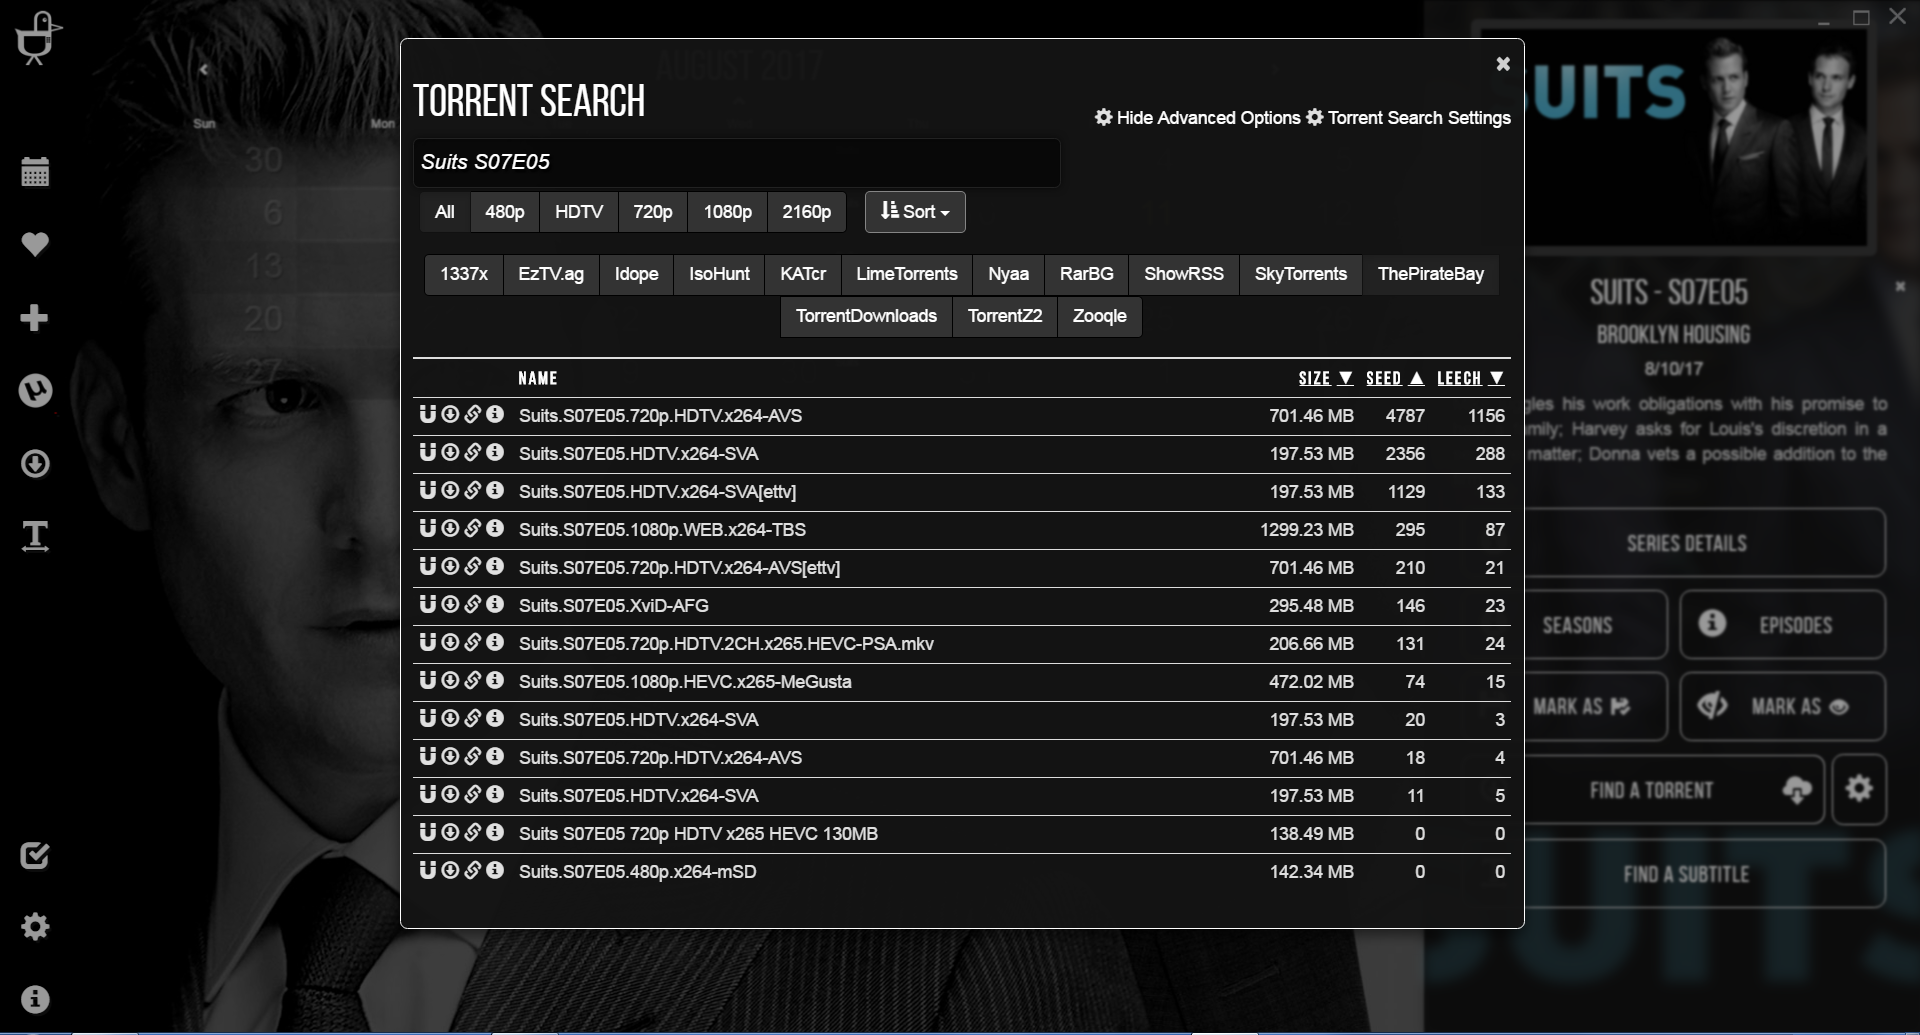Screen dimensions: 1920x1035
Task: Show info for Suits.S07E05.1080p.WEB.x264-TBS
Action: tap(495, 528)
